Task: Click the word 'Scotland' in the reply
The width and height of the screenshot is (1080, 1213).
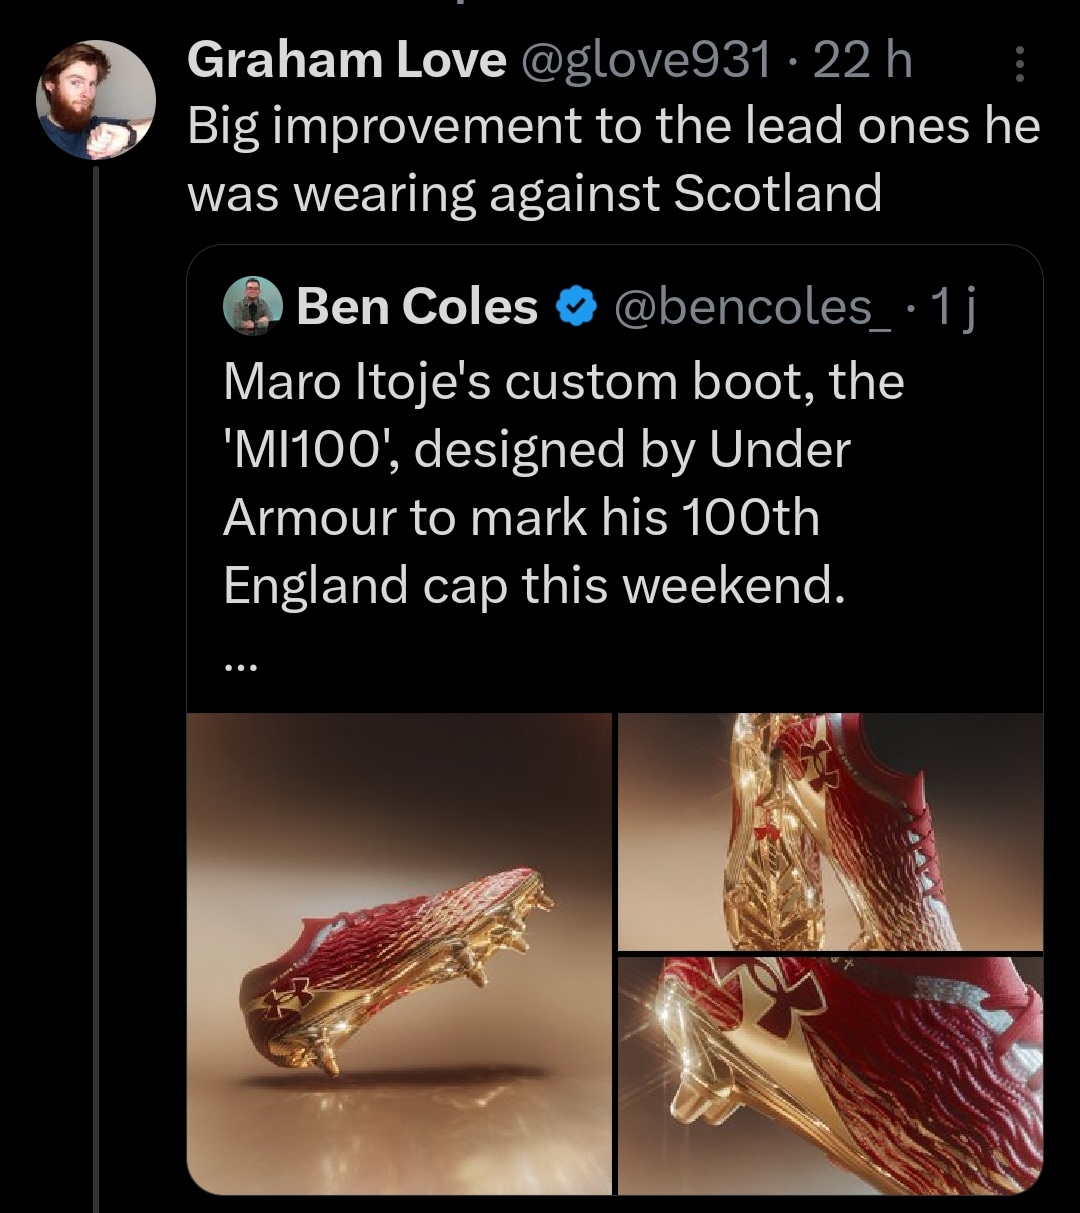Action: click(x=777, y=193)
